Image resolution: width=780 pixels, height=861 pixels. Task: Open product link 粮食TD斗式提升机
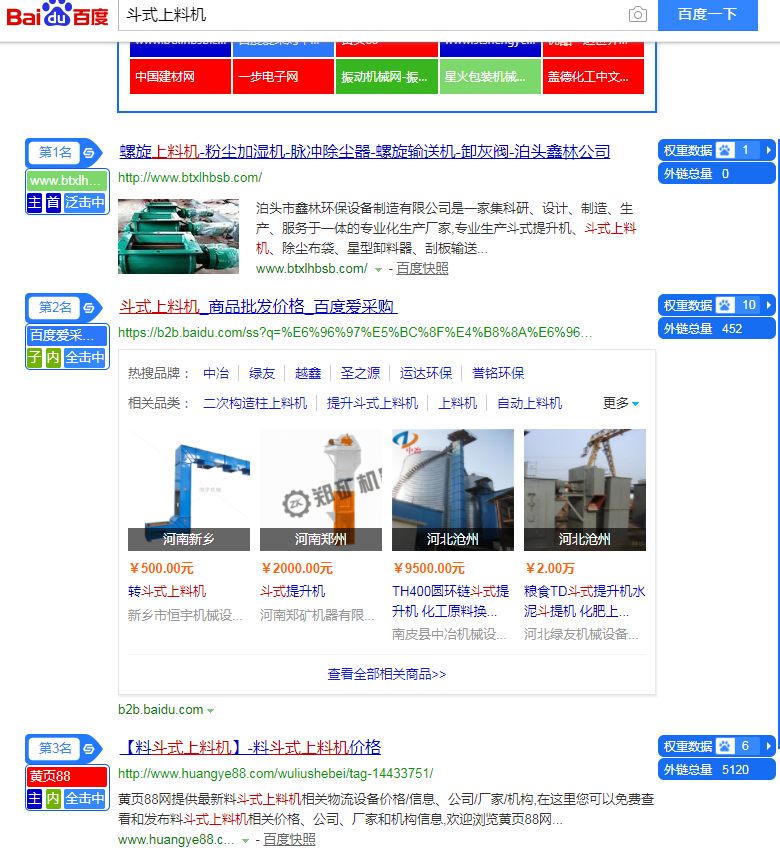click(x=584, y=601)
